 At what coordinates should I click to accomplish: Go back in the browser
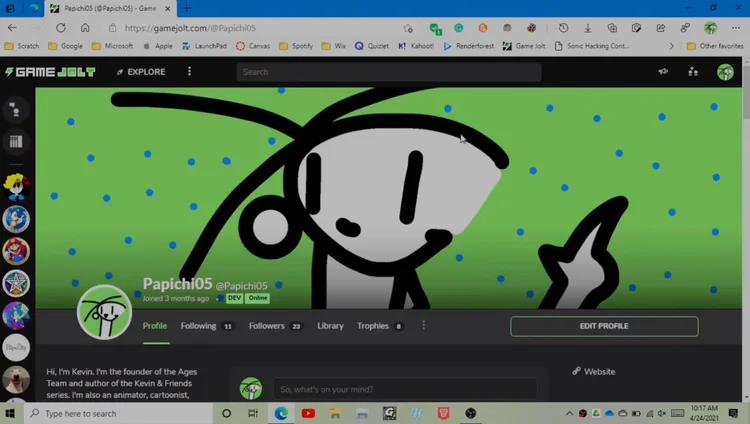pyautogui.click(x=12, y=28)
